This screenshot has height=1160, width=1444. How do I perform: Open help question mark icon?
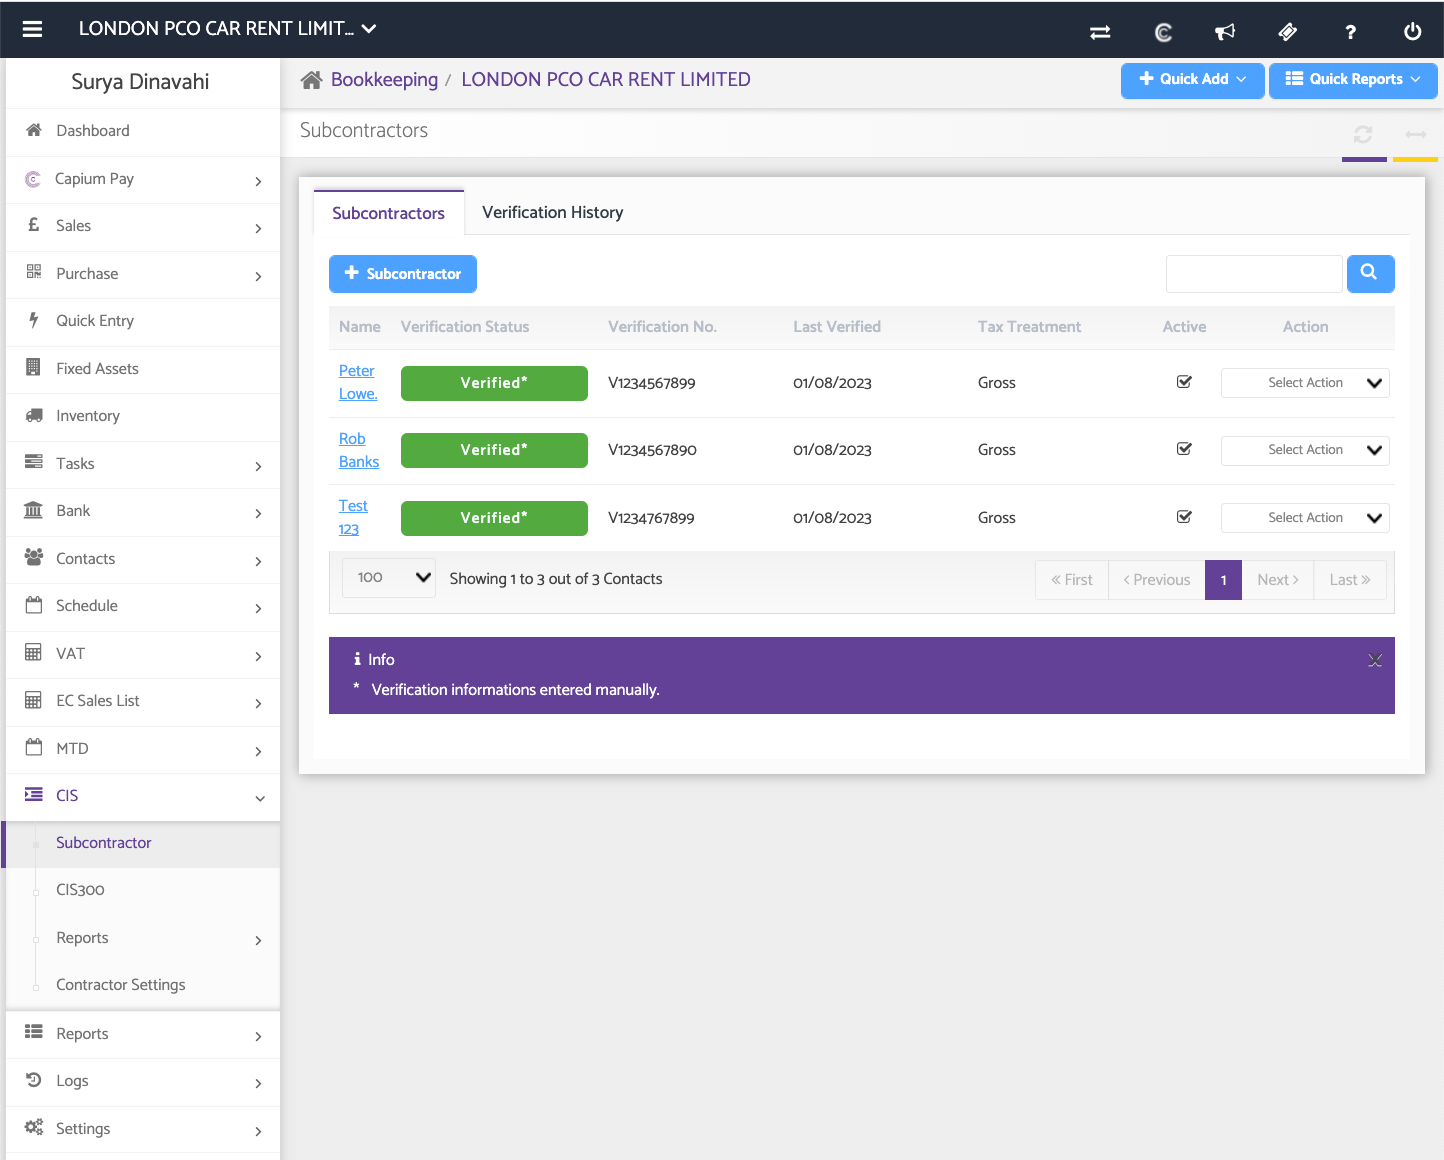coord(1350,32)
